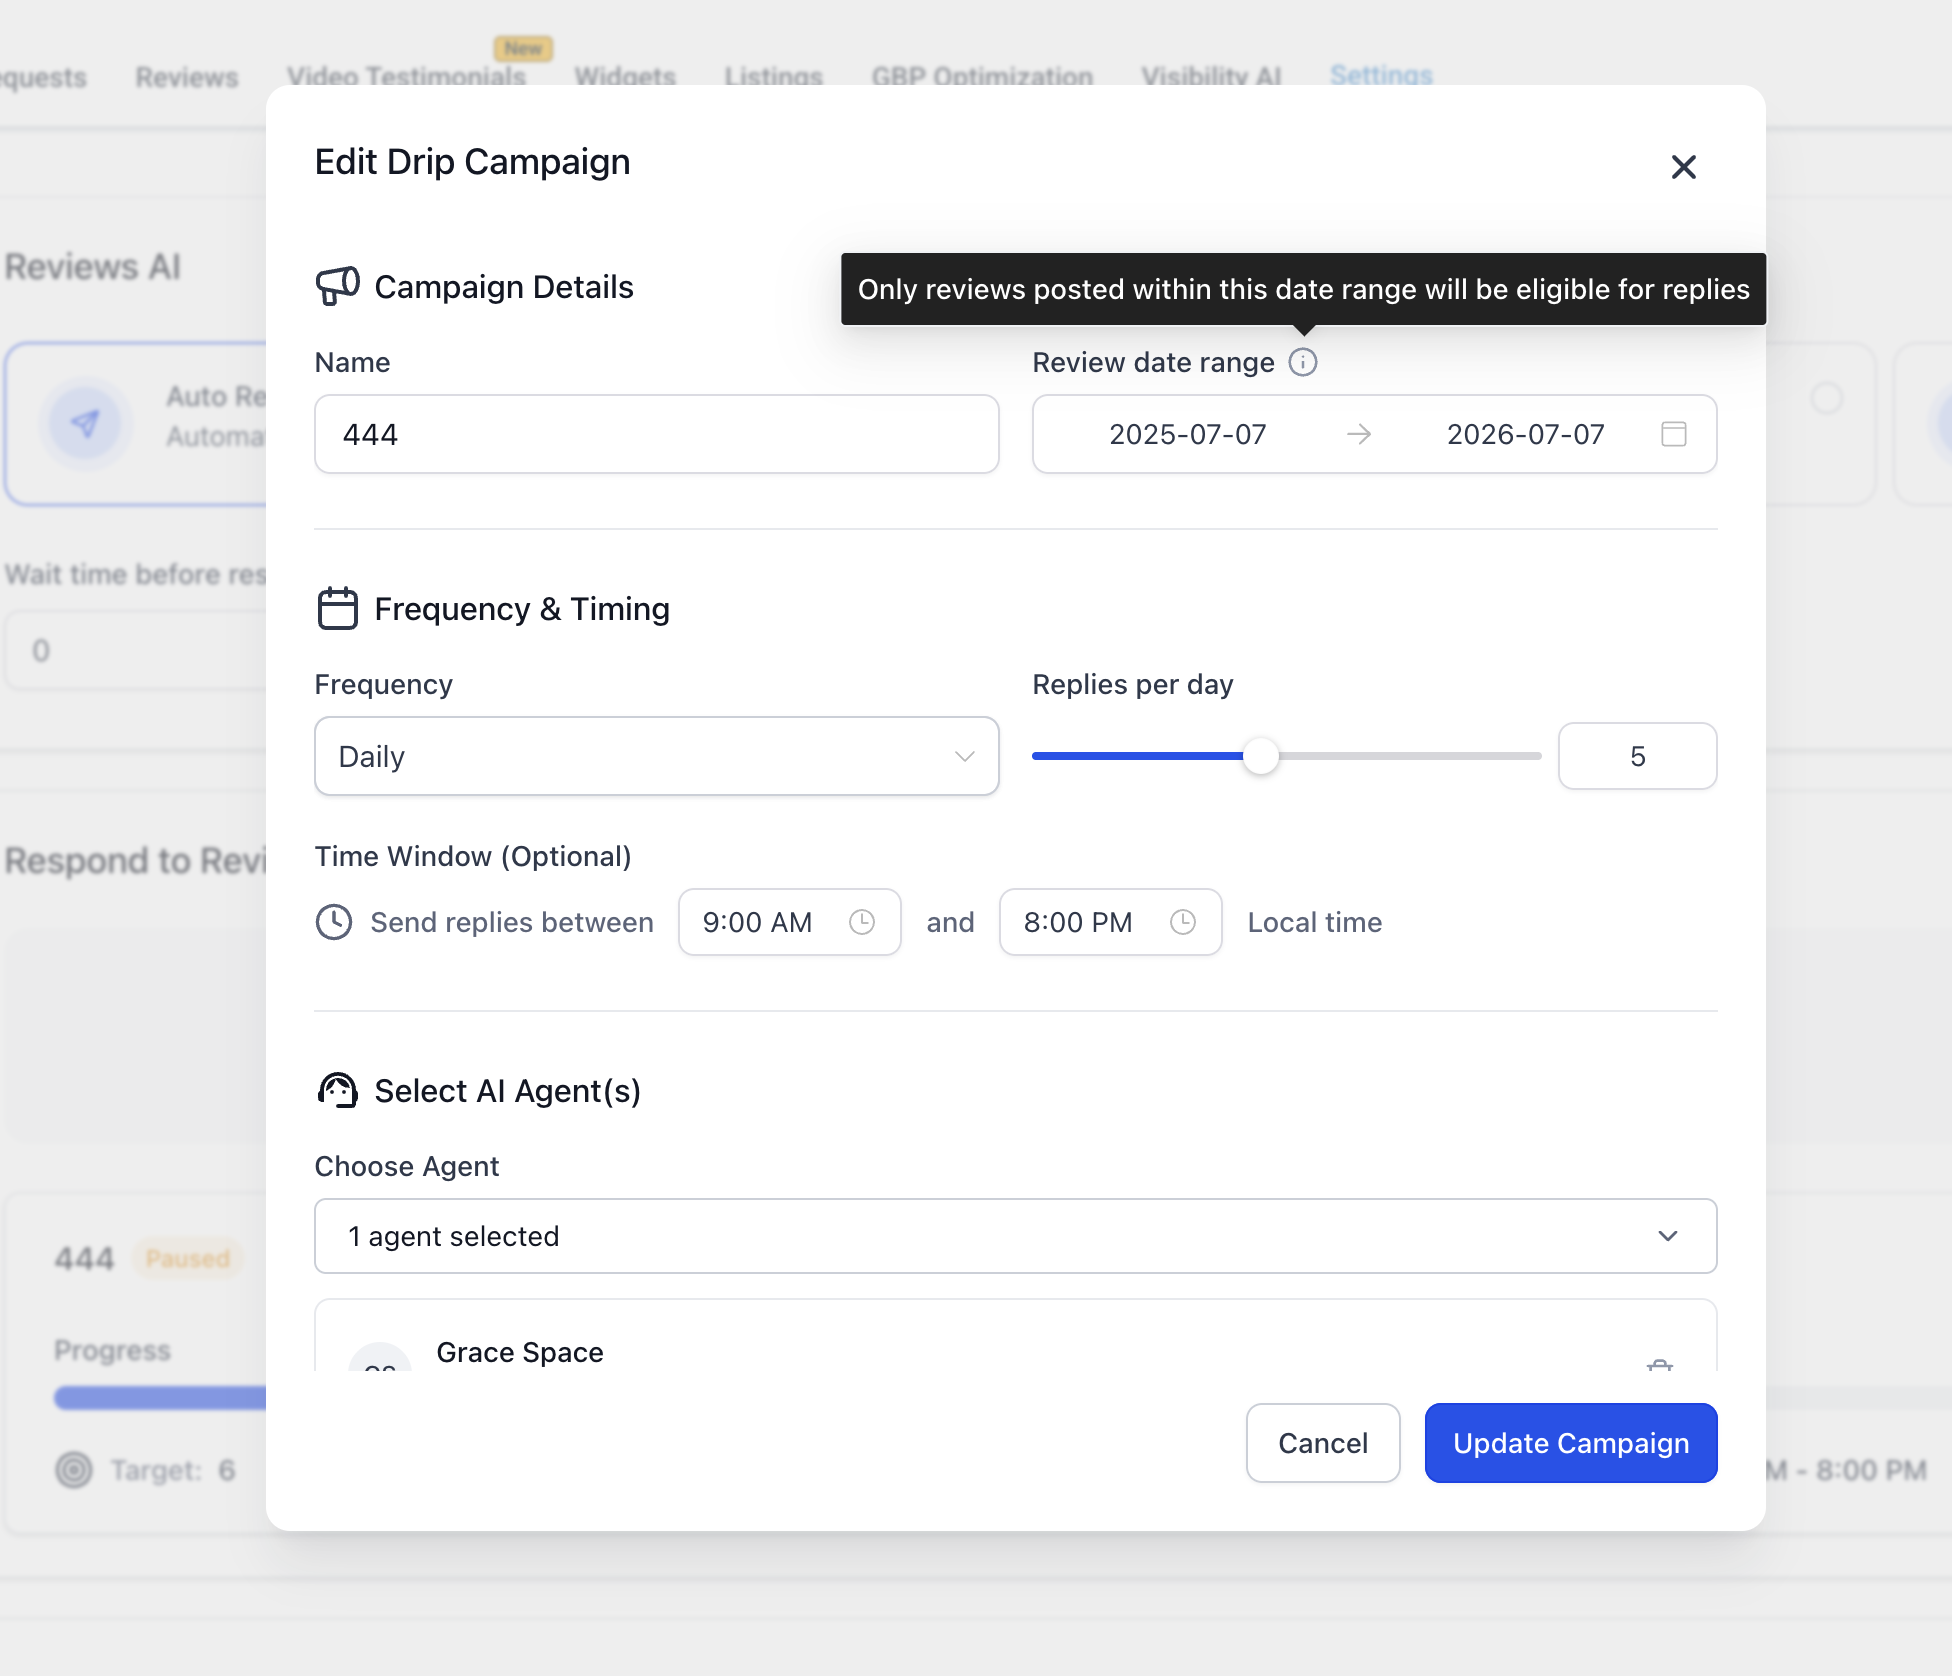The width and height of the screenshot is (1952, 1676).
Task: Open the 8:00 PM time picker
Action: (x=1111, y=922)
